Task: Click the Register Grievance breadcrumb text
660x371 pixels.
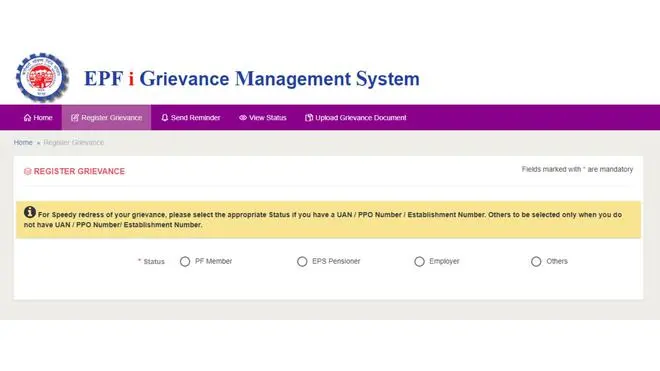Action: (74, 142)
